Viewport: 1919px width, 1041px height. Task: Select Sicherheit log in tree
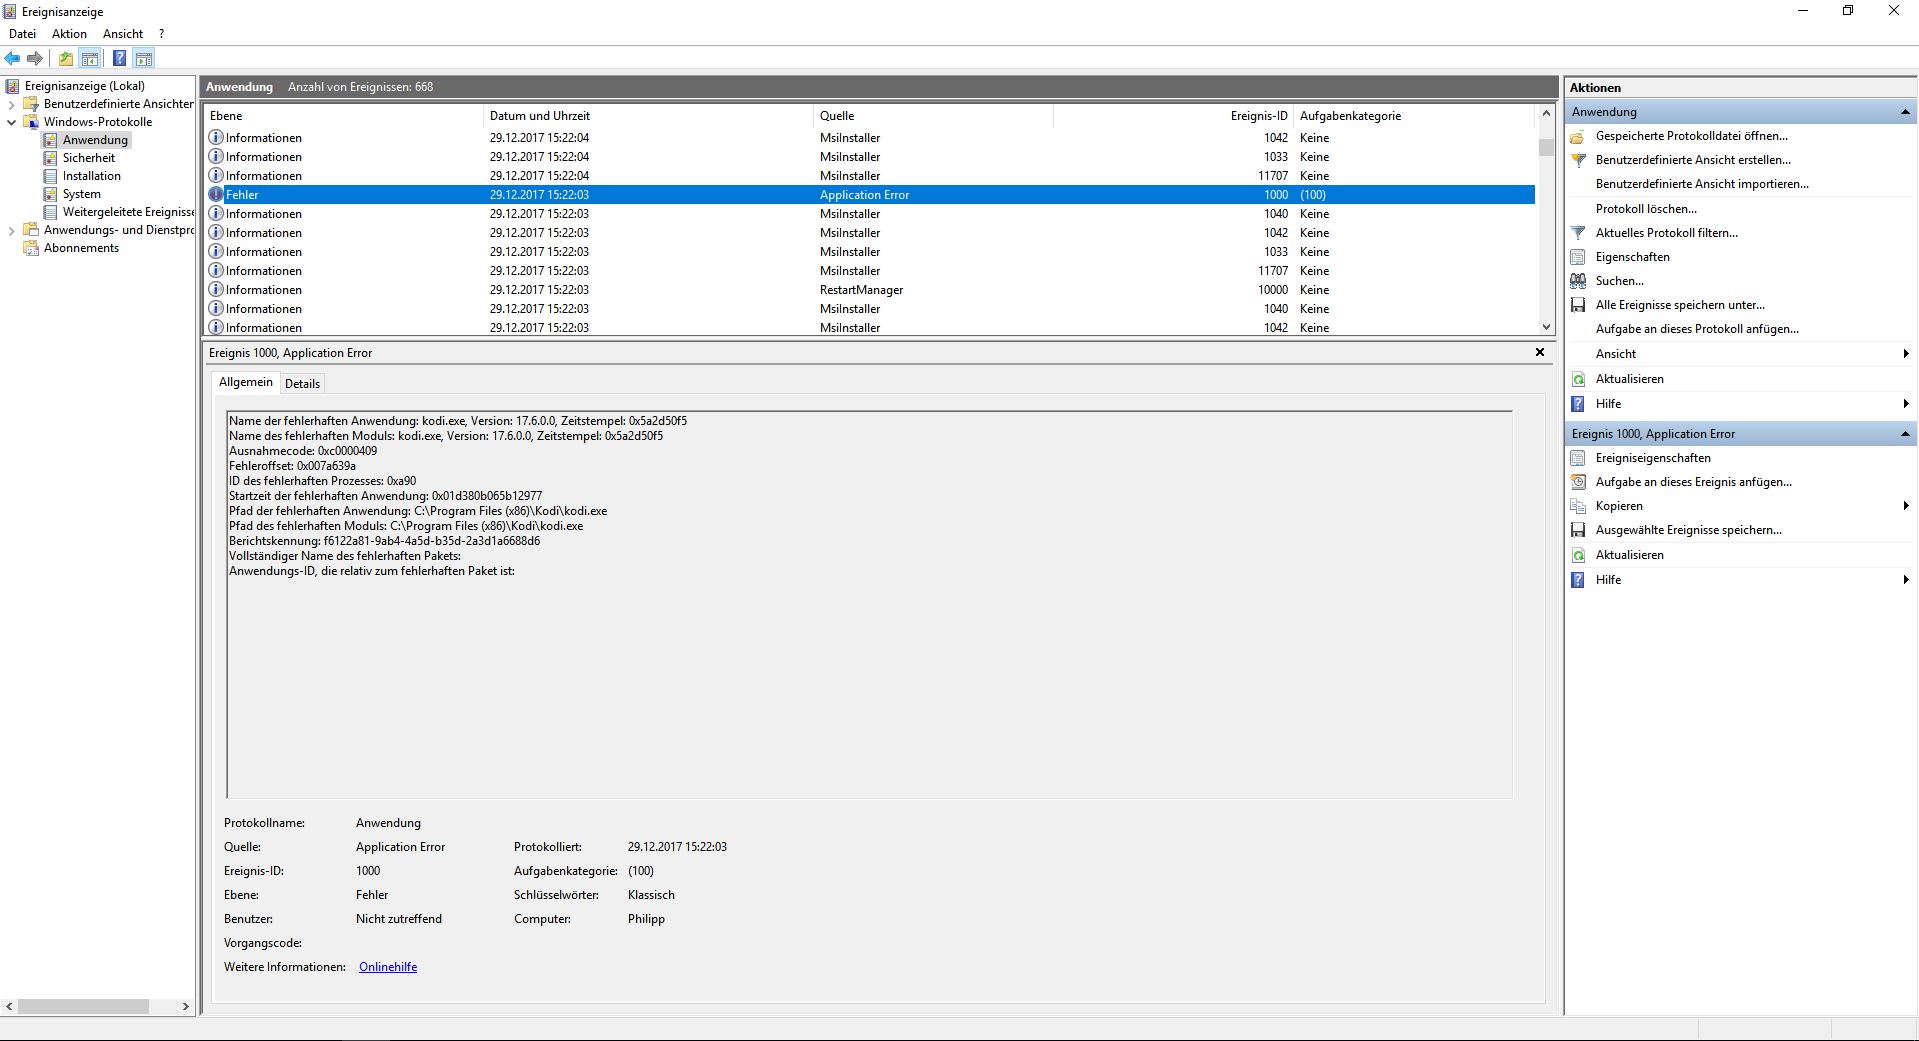point(89,158)
